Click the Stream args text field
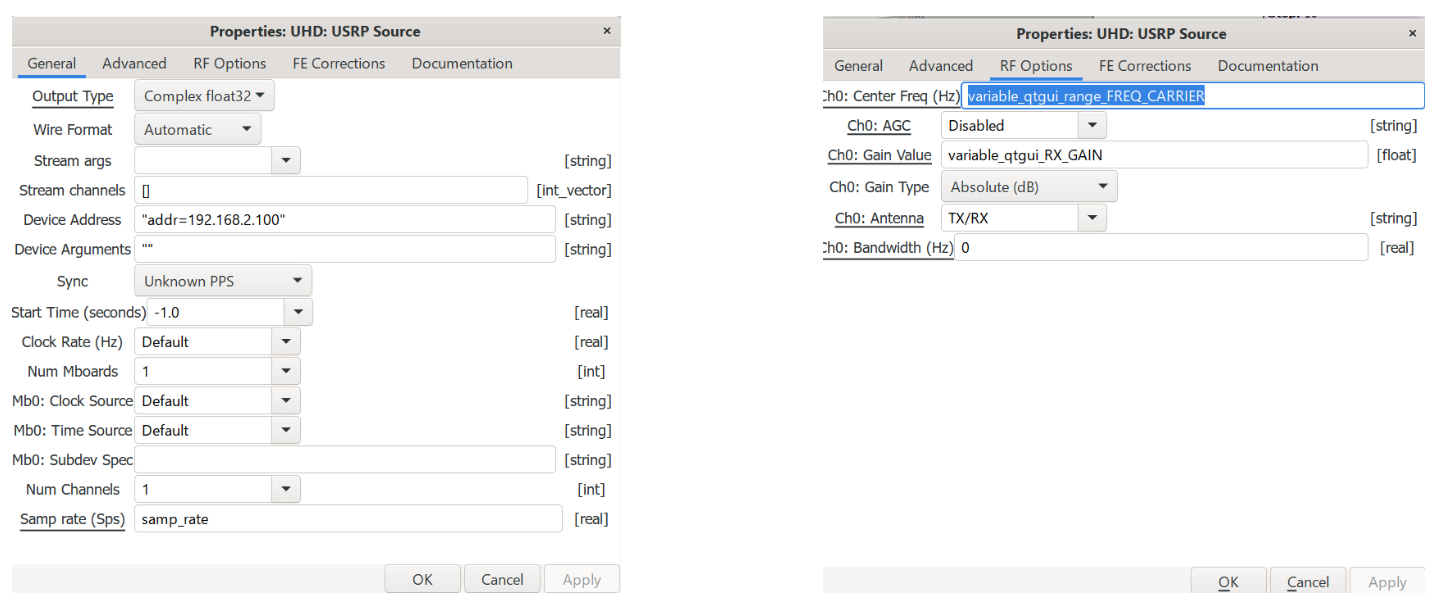Viewport: 1440px width, 615px height. 203,160
